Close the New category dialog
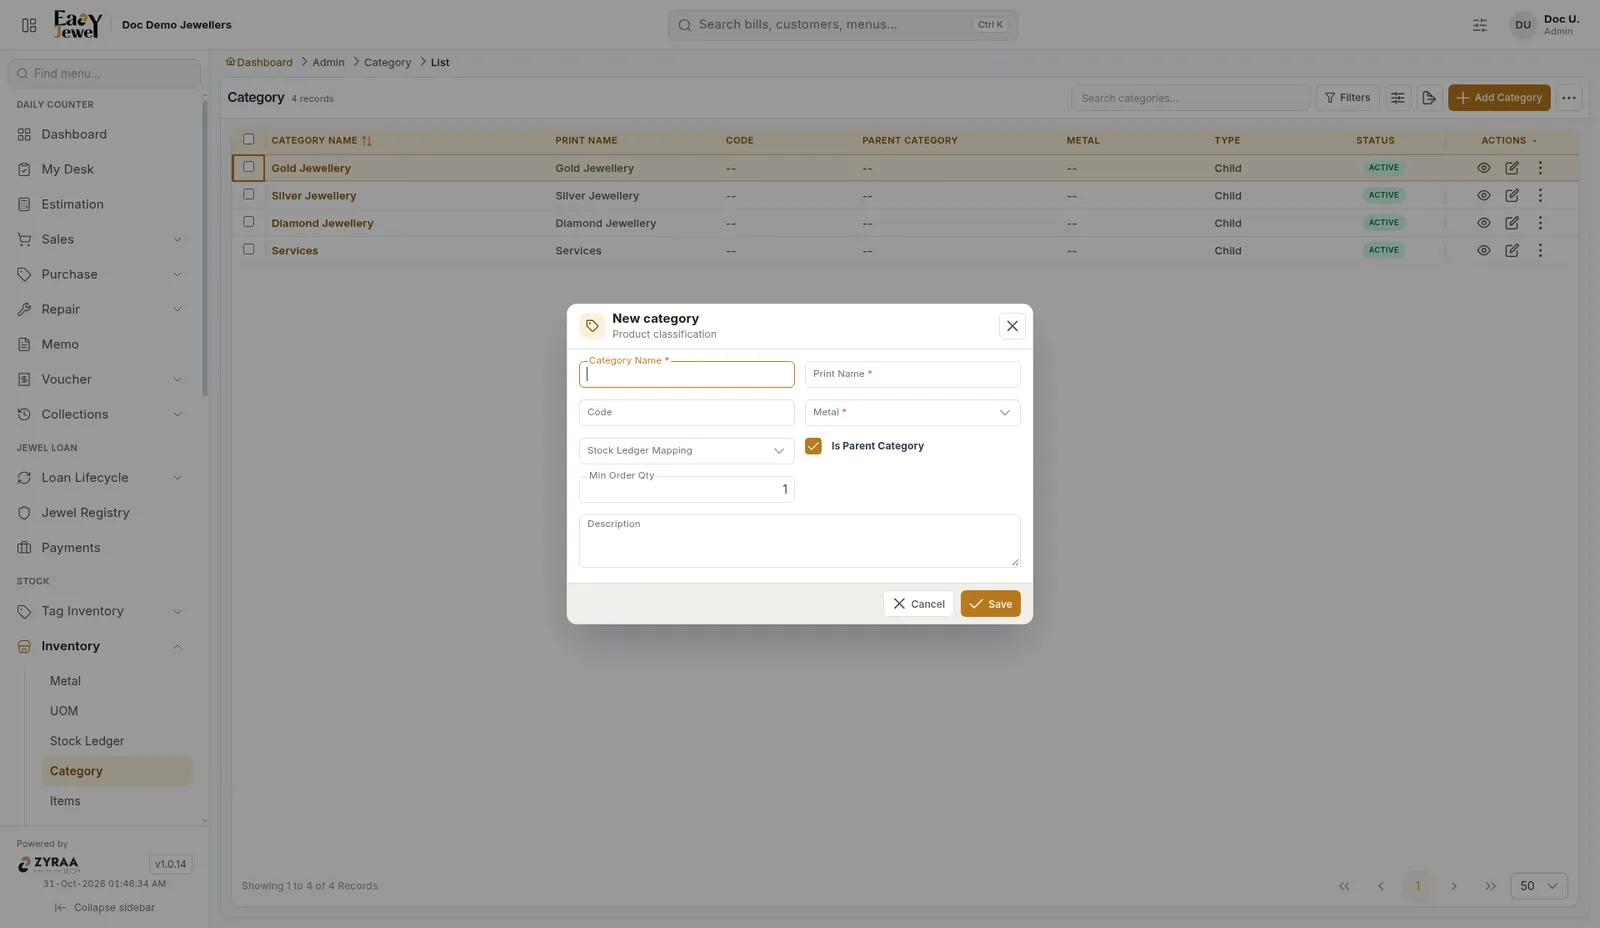Screen dimensions: 1600x928 (1012, 326)
